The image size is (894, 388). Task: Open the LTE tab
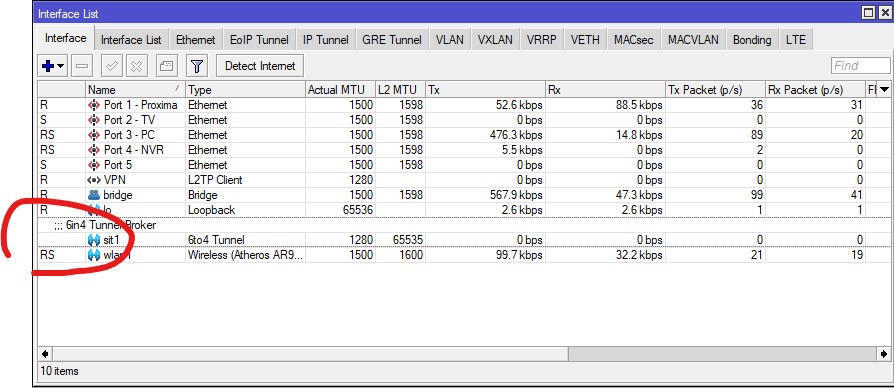tap(795, 40)
